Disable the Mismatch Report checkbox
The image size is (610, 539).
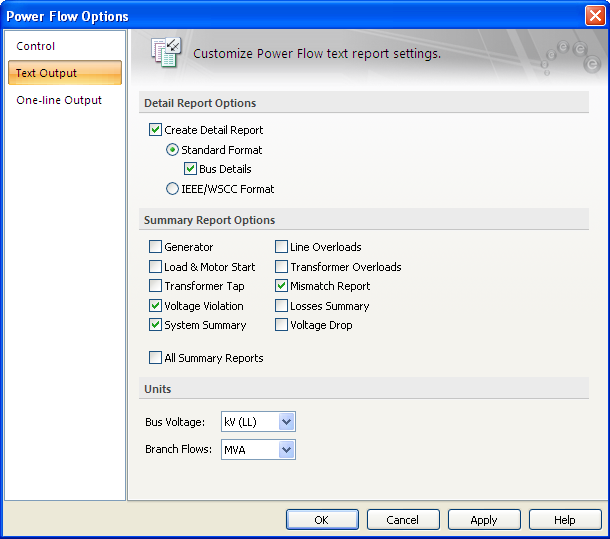[281, 286]
